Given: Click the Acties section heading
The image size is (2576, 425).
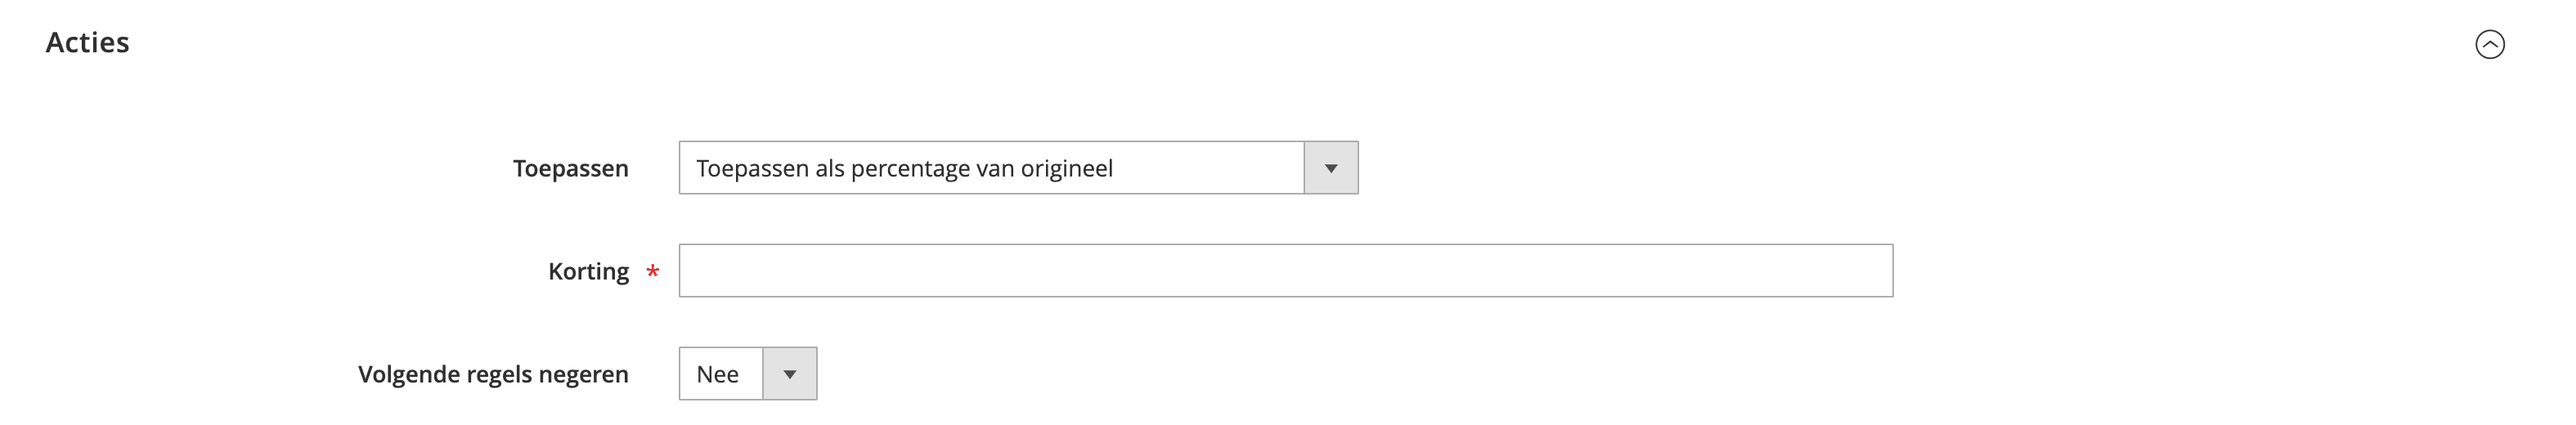Looking at the screenshot, I should point(88,43).
